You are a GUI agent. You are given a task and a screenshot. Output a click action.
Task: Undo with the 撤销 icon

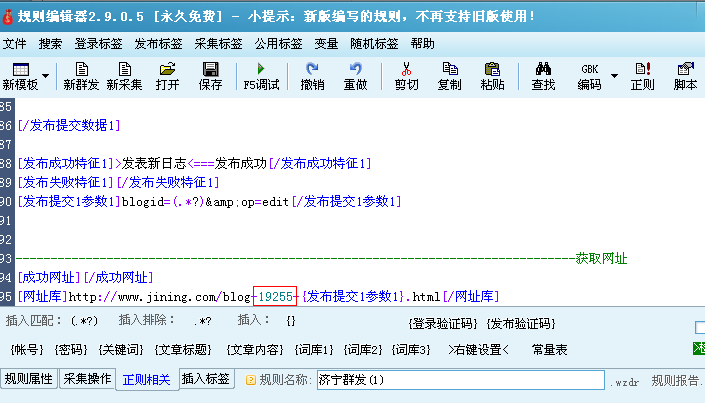pos(312,76)
